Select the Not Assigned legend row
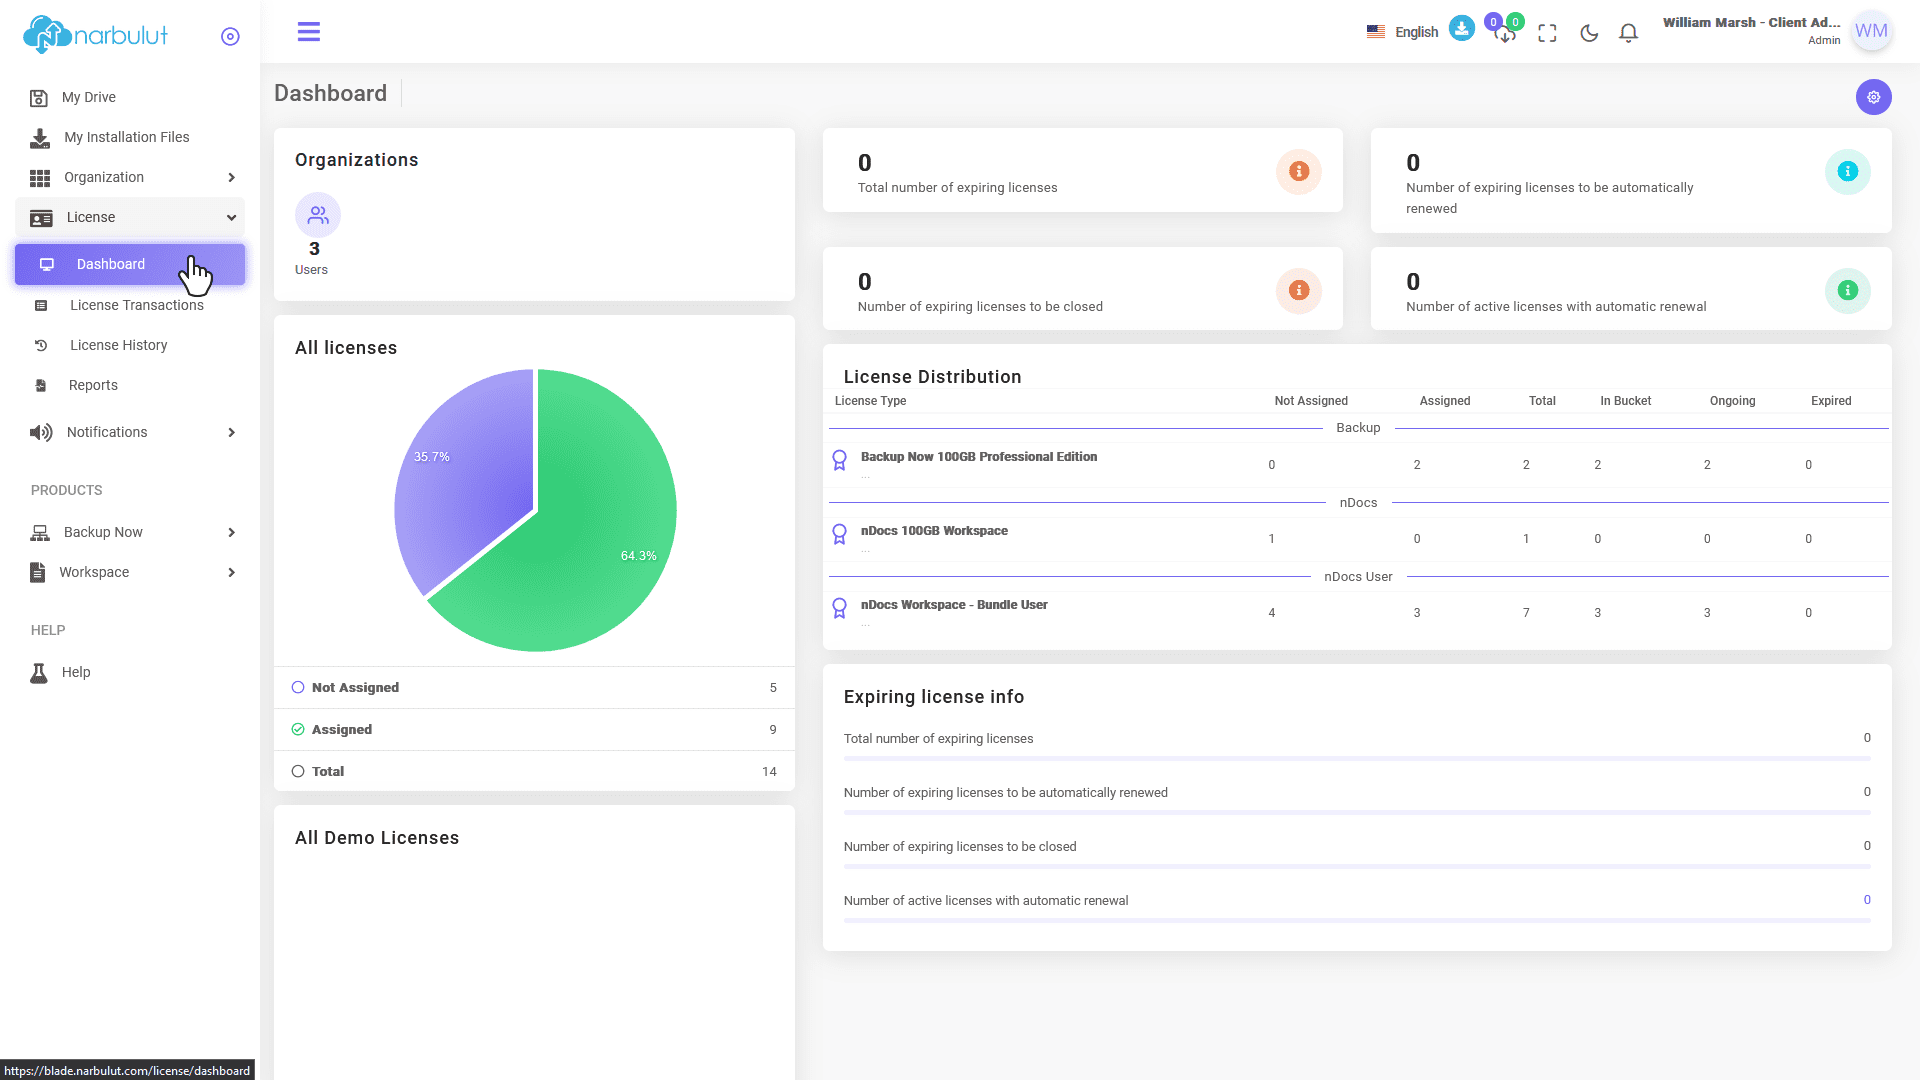The image size is (1920, 1080). [x=534, y=688]
